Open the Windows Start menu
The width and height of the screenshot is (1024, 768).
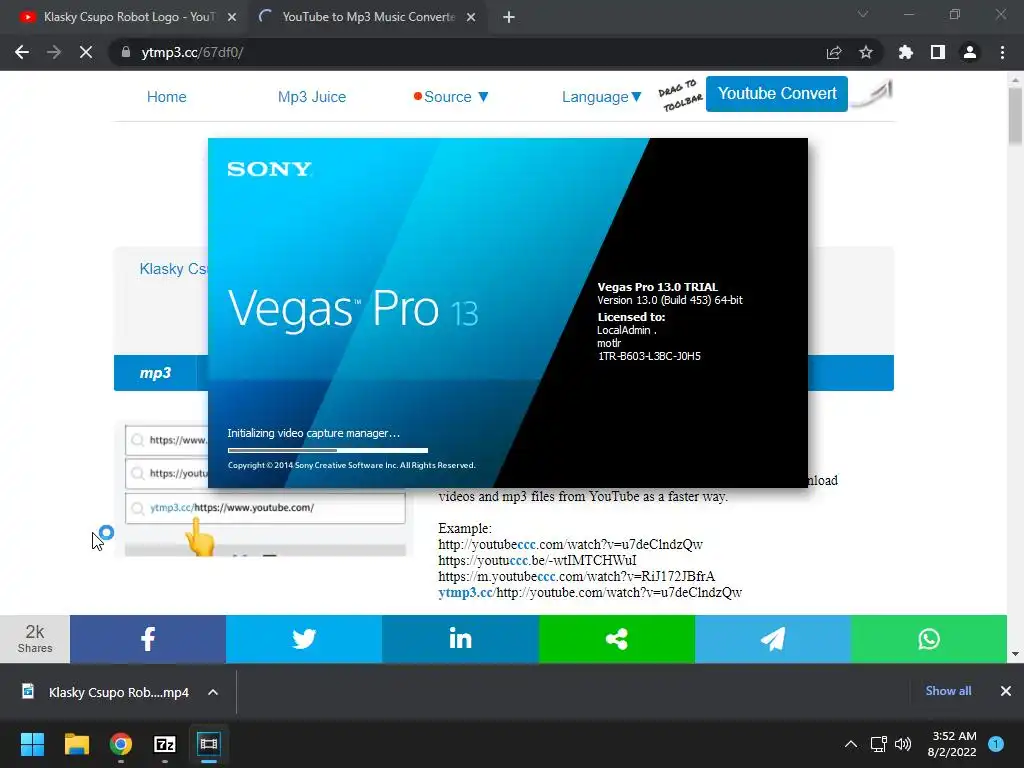[x=32, y=744]
